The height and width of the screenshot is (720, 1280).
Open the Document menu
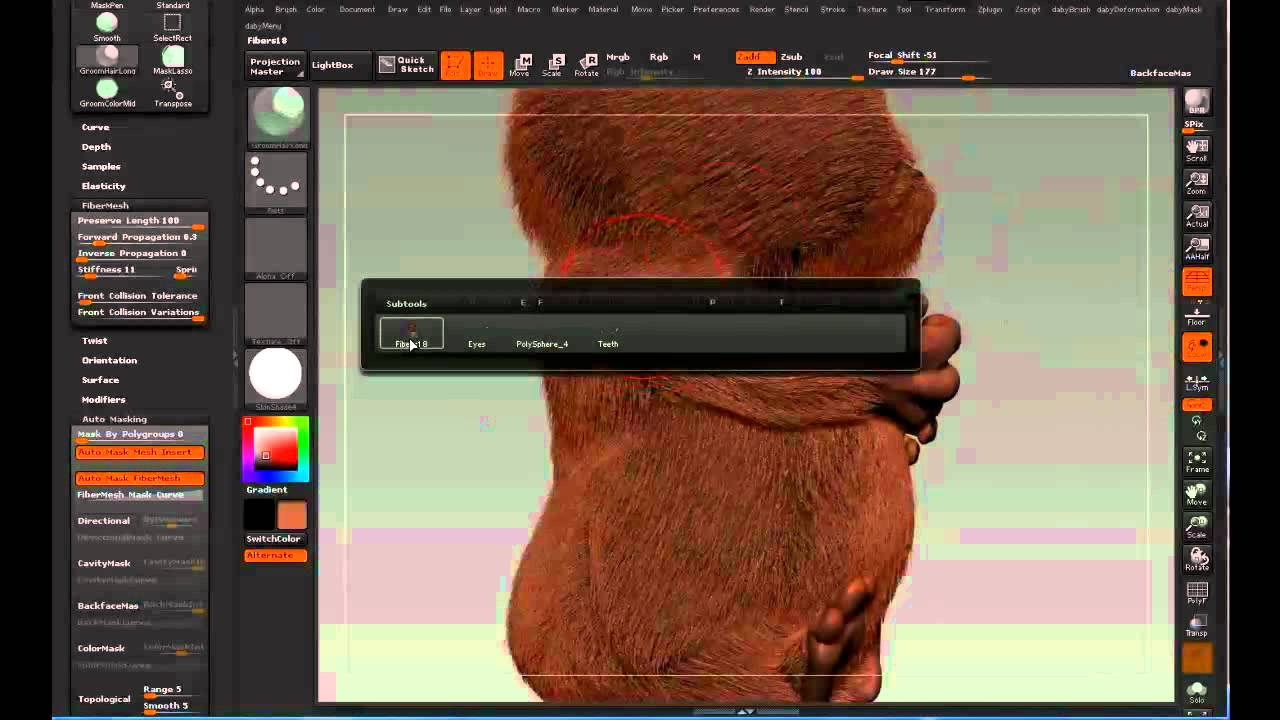click(x=357, y=9)
